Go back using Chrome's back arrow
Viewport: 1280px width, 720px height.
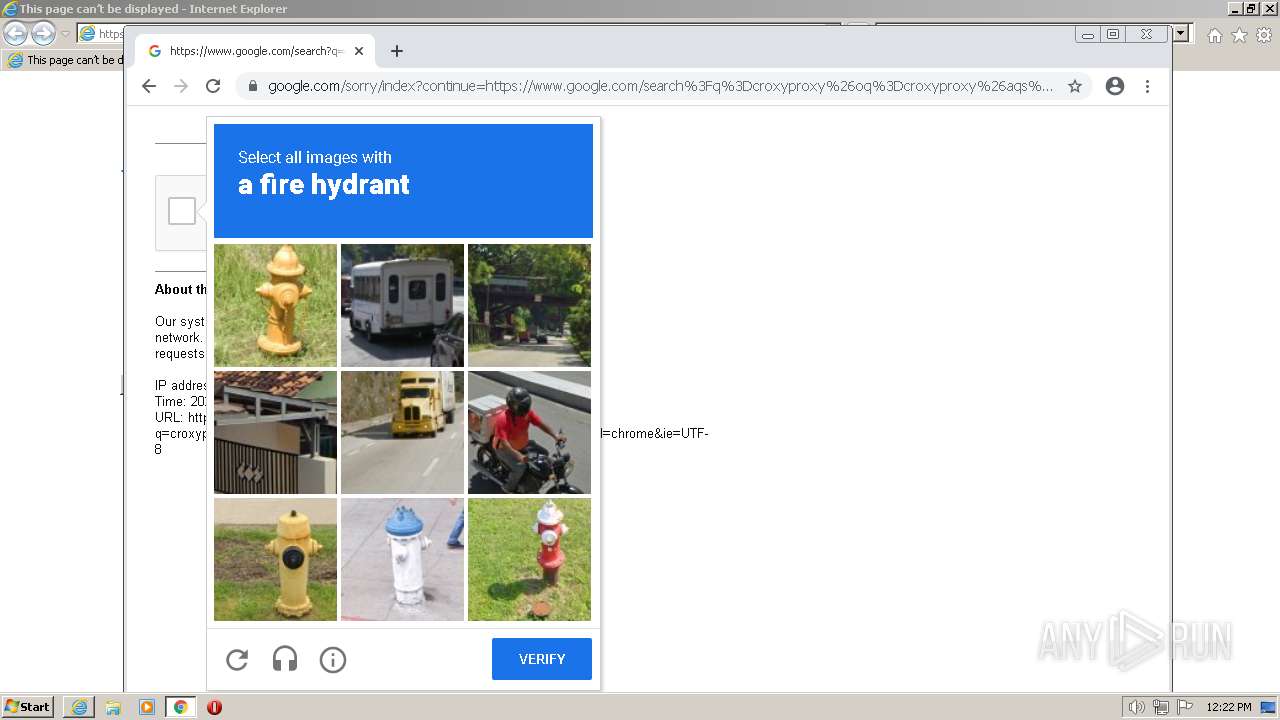[x=149, y=86]
